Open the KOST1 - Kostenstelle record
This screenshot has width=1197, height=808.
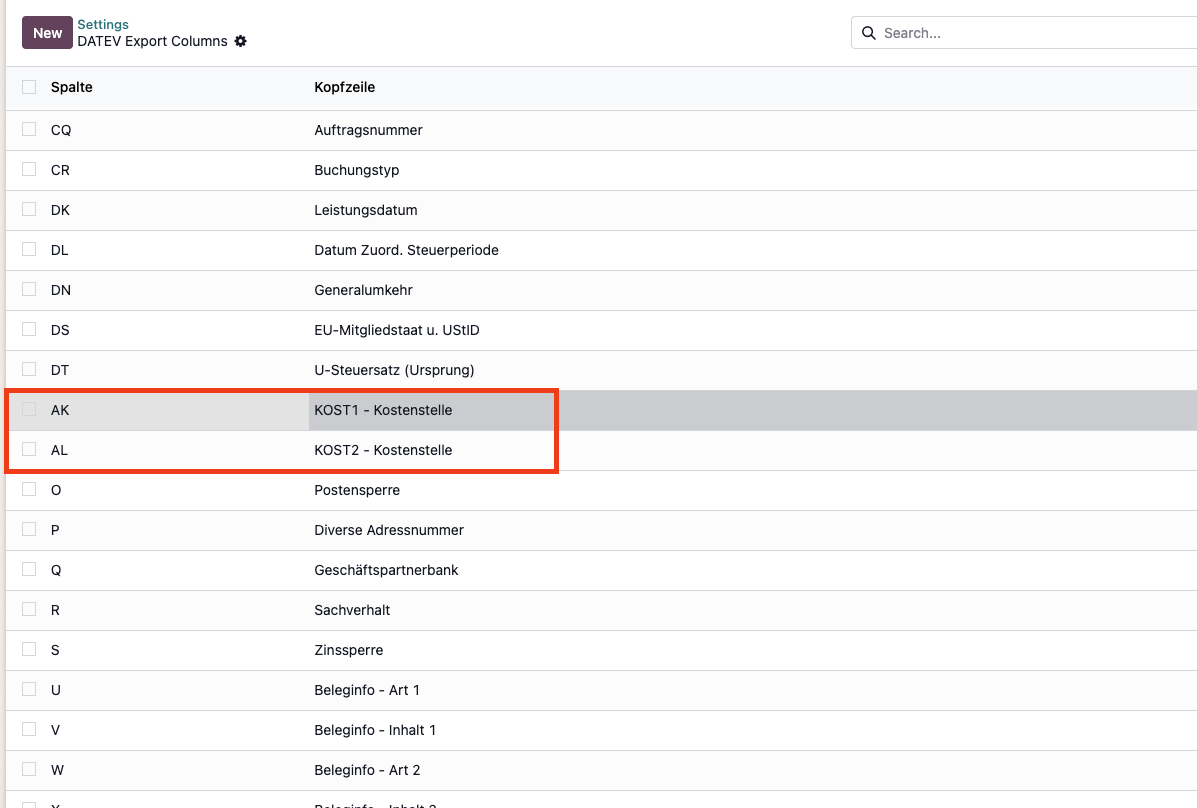(383, 410)
